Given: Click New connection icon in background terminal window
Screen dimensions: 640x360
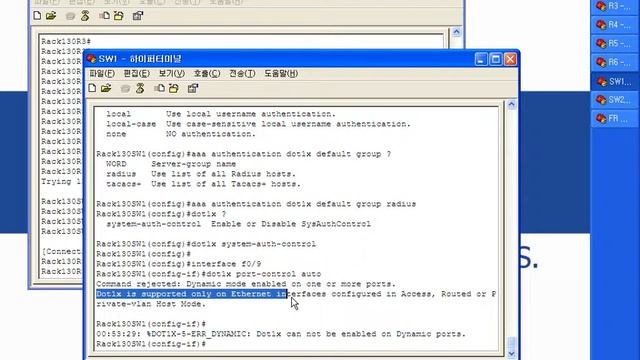Looking at the screenshot, I should pos(37,16).
